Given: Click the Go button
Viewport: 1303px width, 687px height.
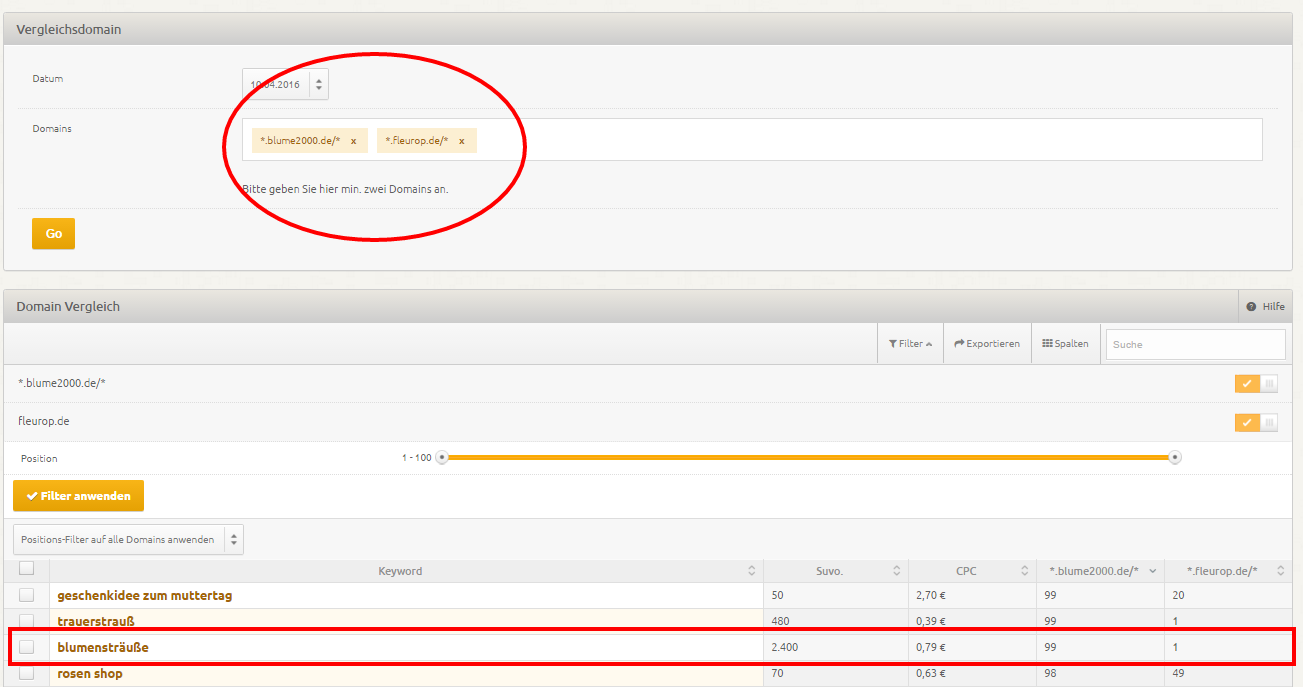Looking at the screenshot, I should pyautogui.click(x=53, y=234).
